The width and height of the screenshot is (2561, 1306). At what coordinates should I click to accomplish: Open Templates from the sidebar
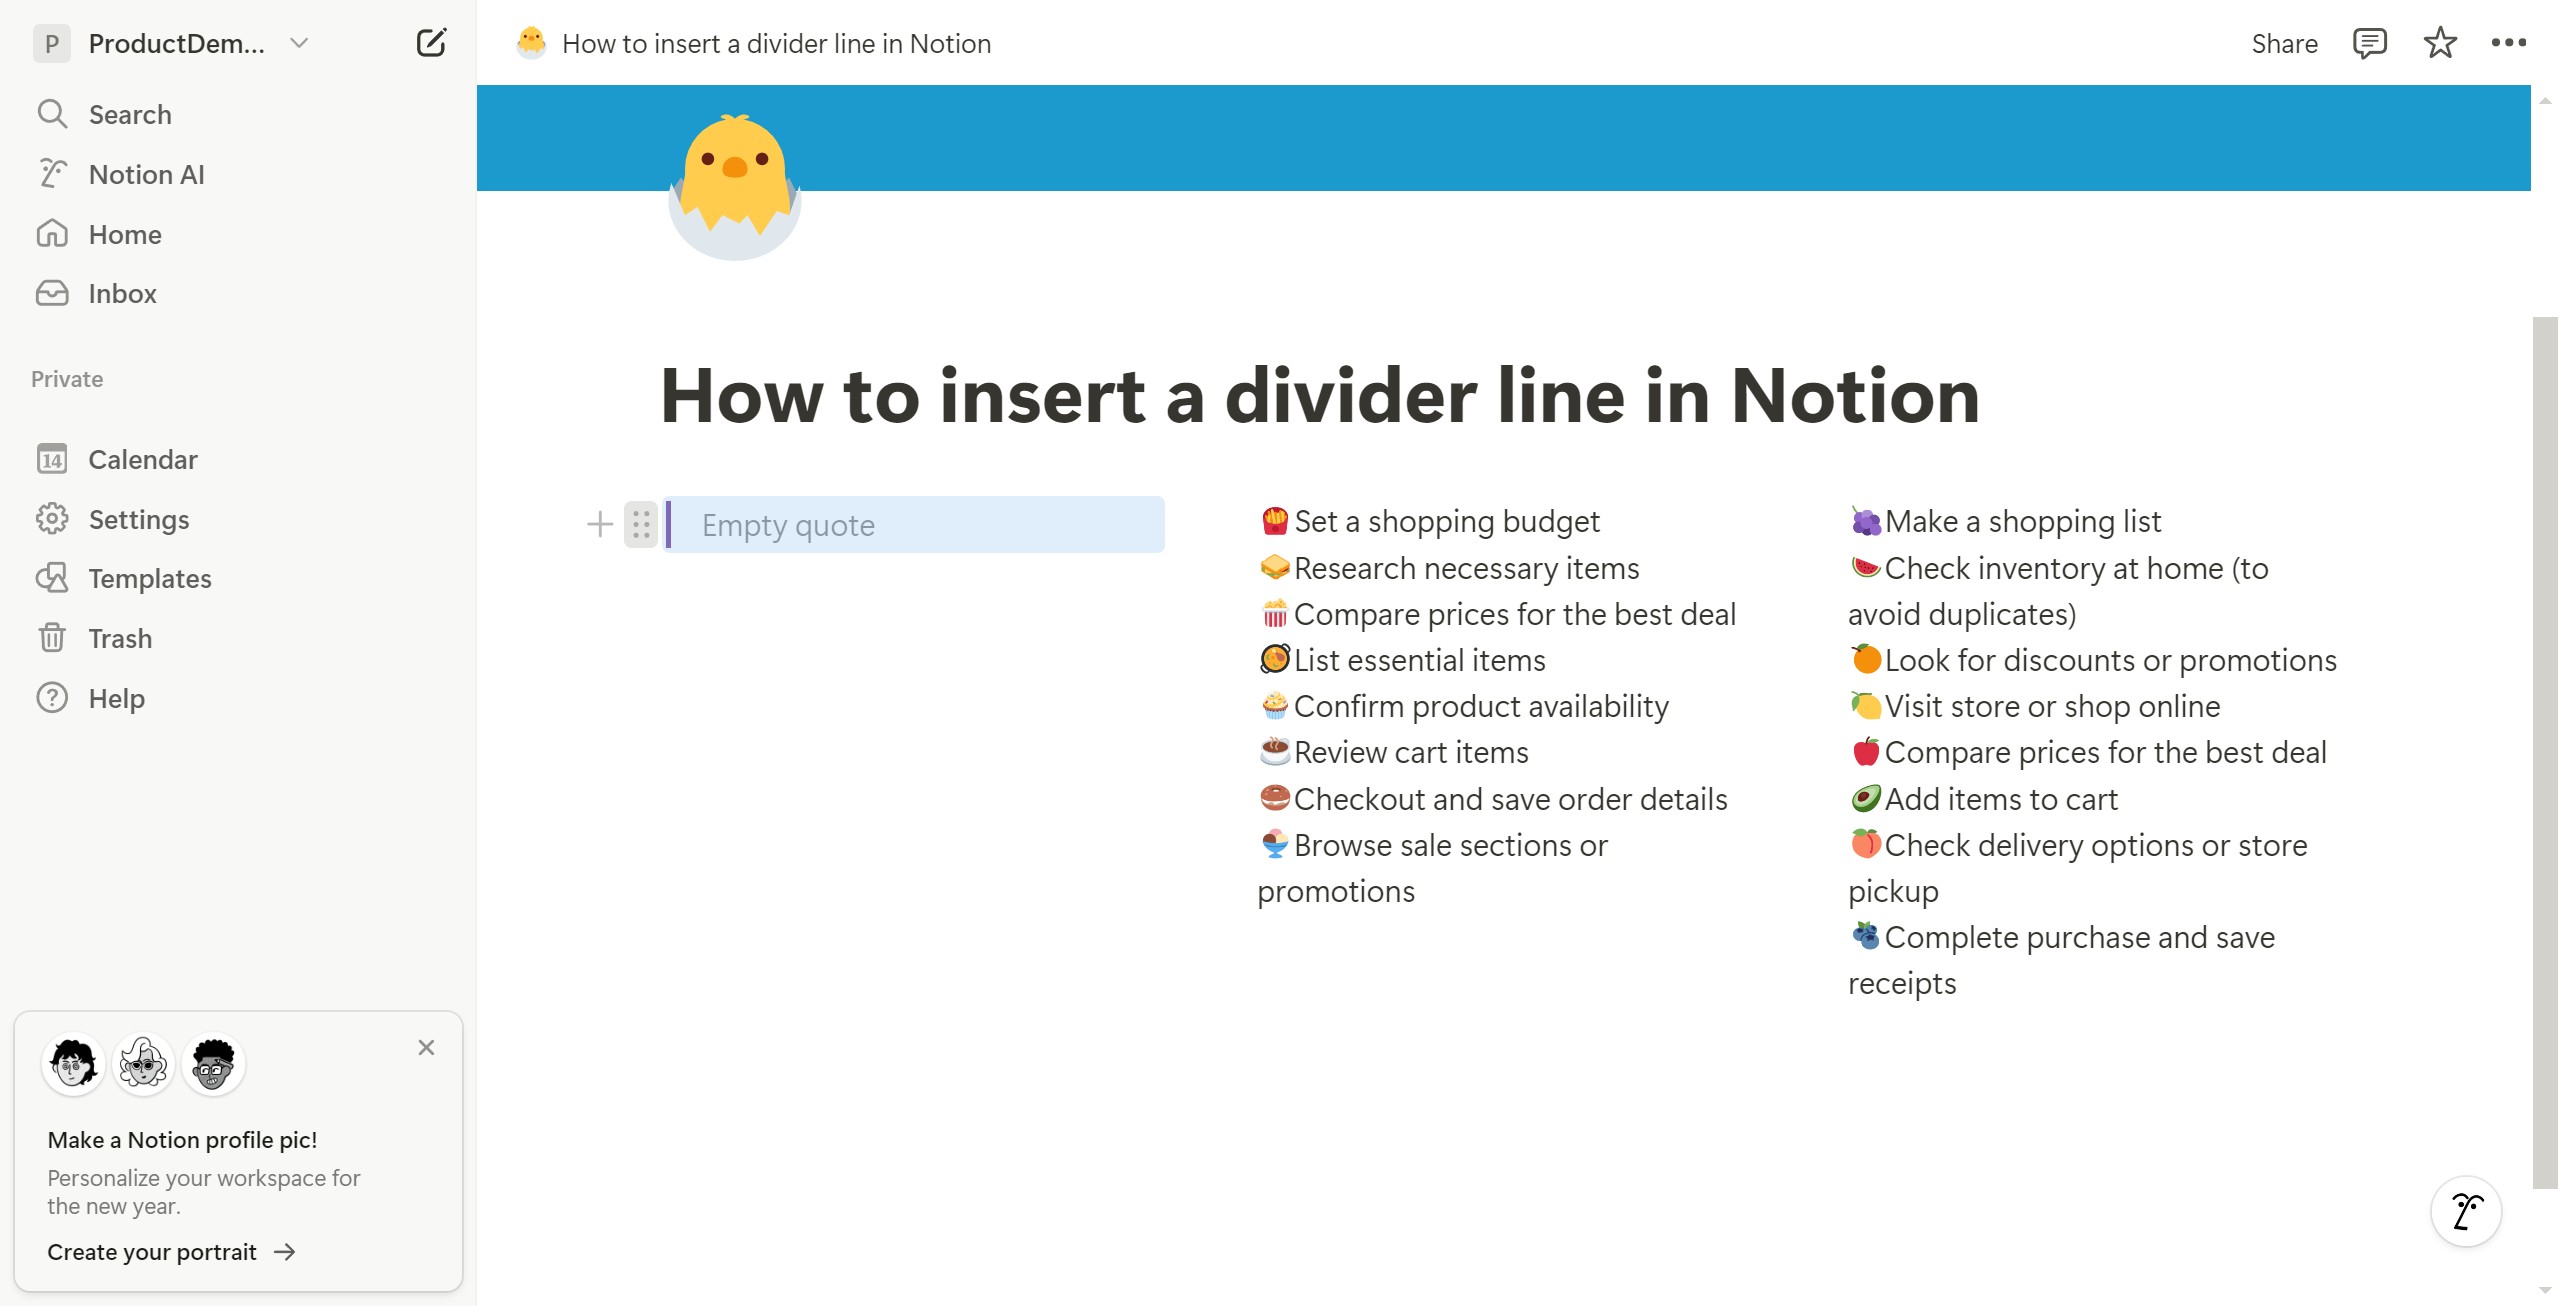click(150, 578)
